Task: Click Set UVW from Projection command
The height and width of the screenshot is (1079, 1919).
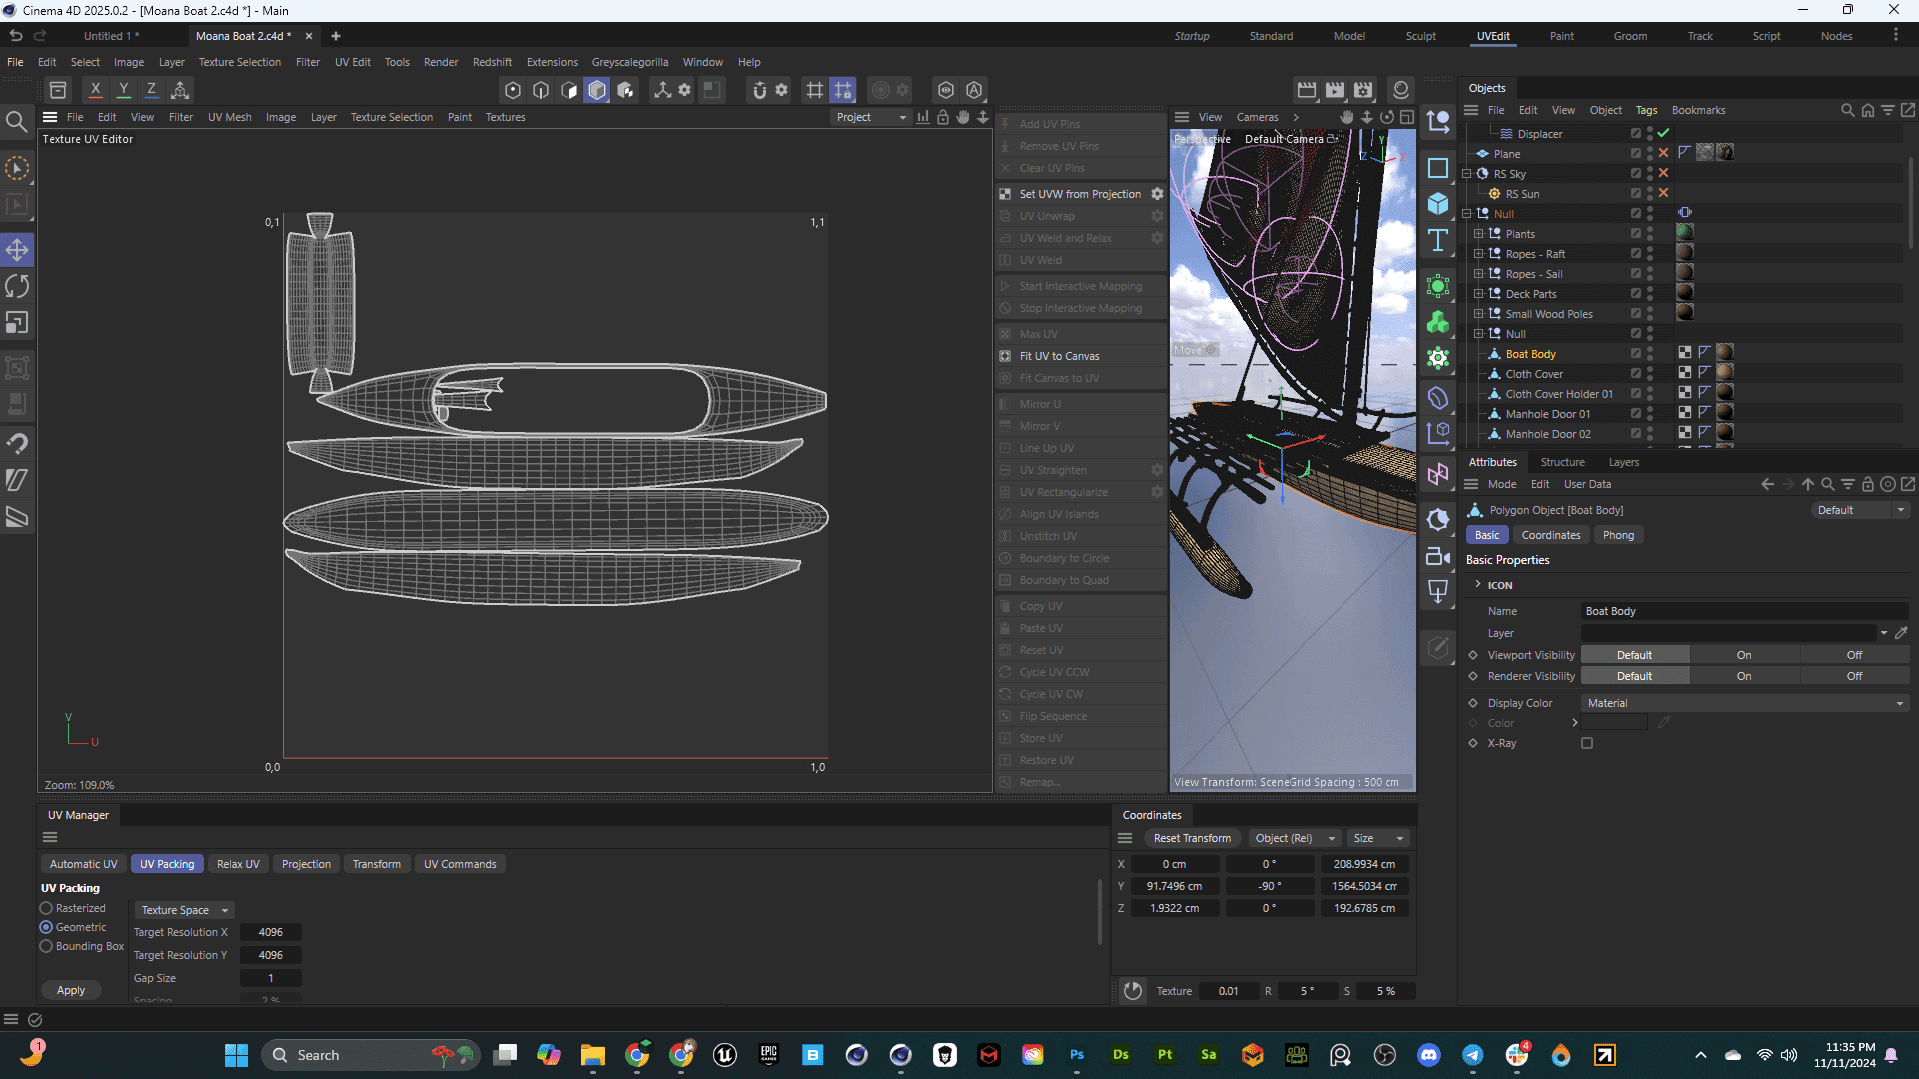Action: (x=1079, y=194)
